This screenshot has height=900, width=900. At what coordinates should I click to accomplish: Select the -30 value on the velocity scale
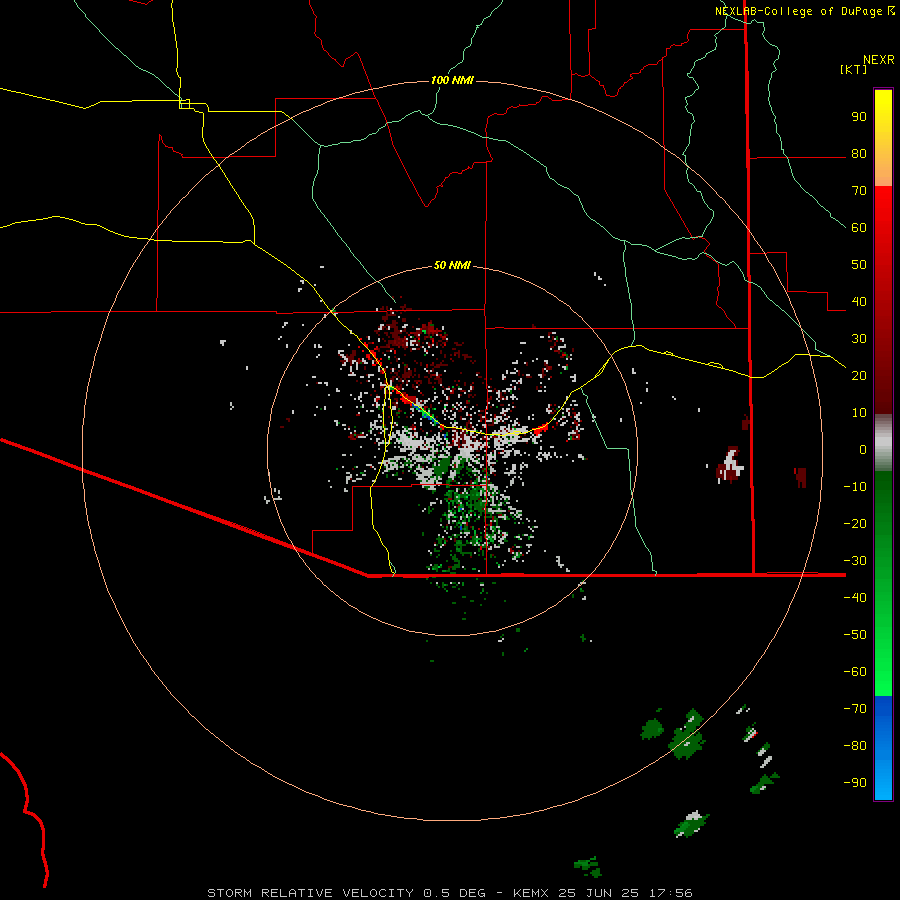(x=855, y=561)
